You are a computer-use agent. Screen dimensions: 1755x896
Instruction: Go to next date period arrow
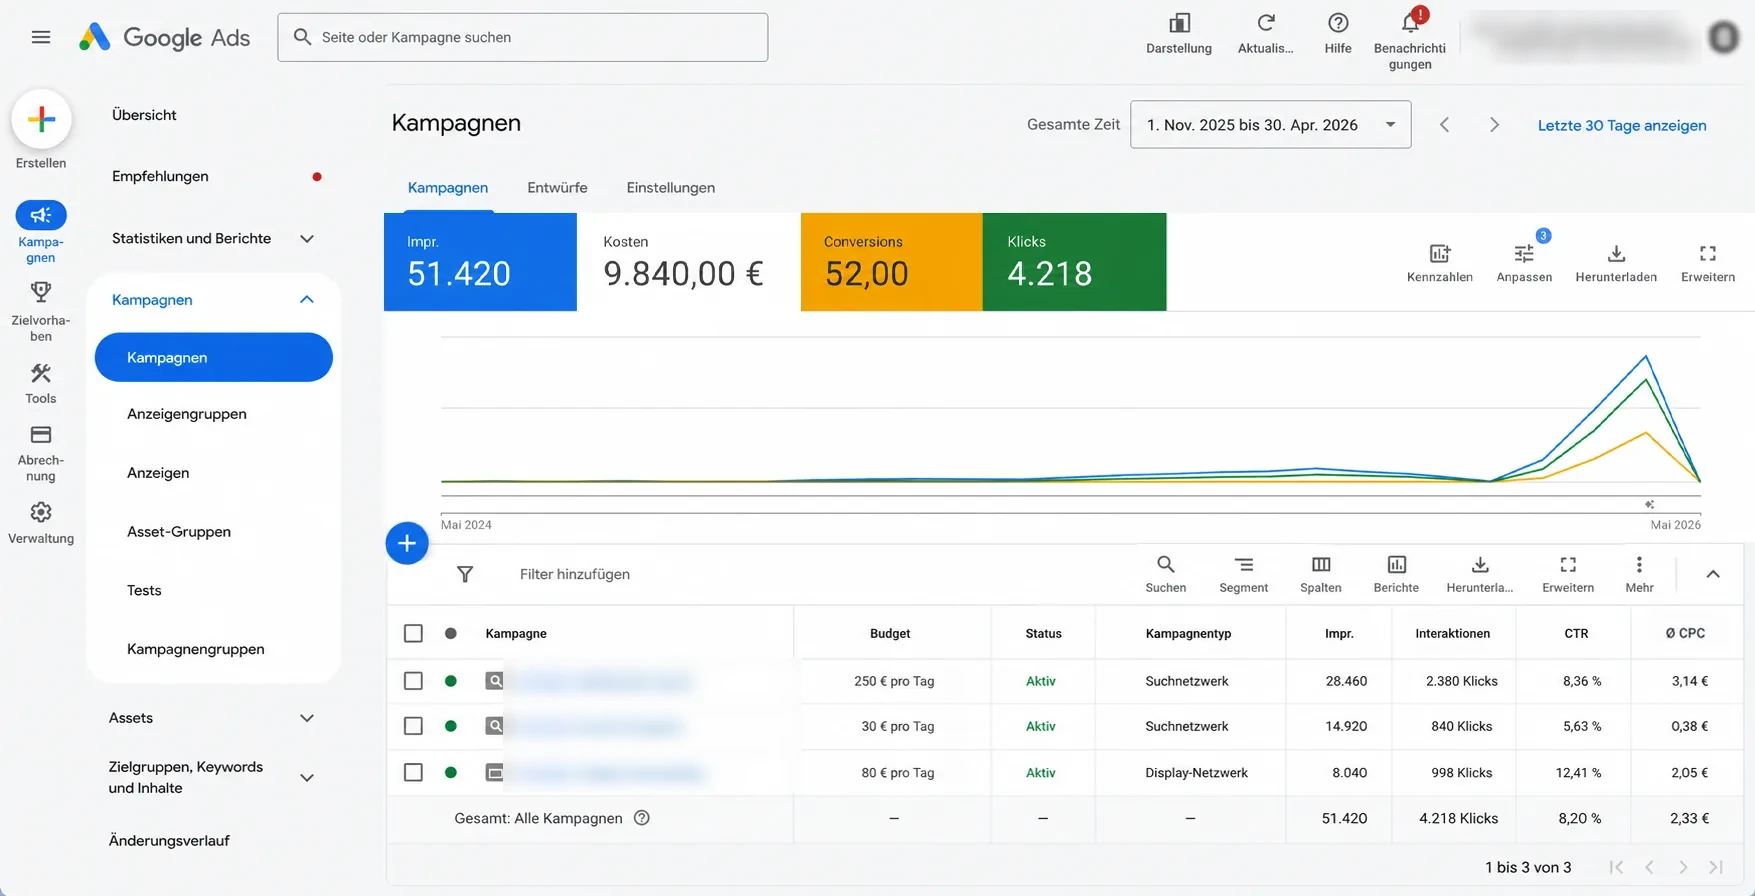coord(1494,125)
